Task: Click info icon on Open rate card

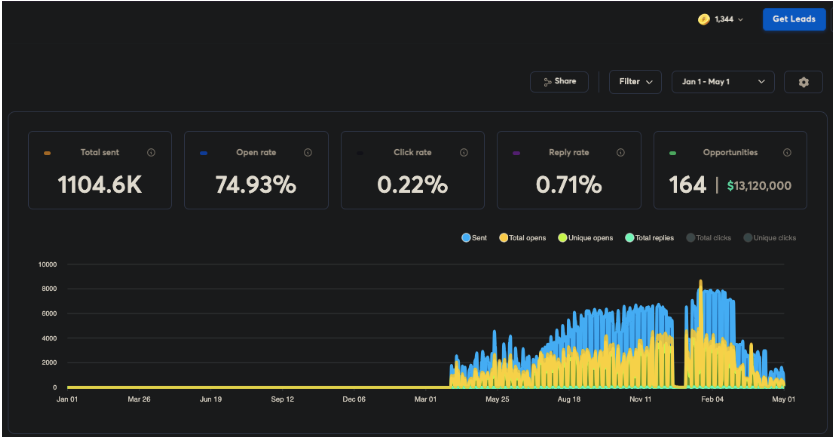Action: (x=308, y=152)
